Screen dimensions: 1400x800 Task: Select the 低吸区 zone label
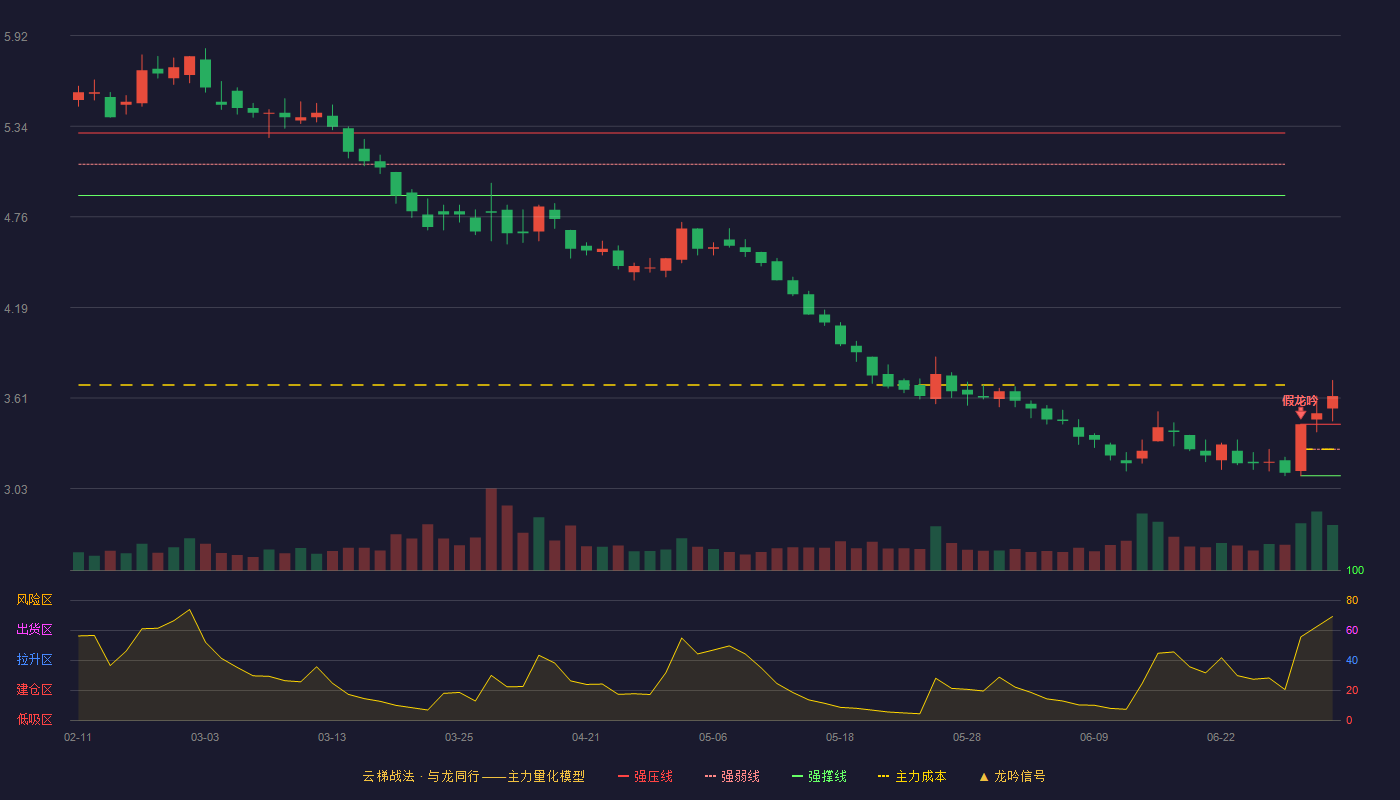[34, 719]
